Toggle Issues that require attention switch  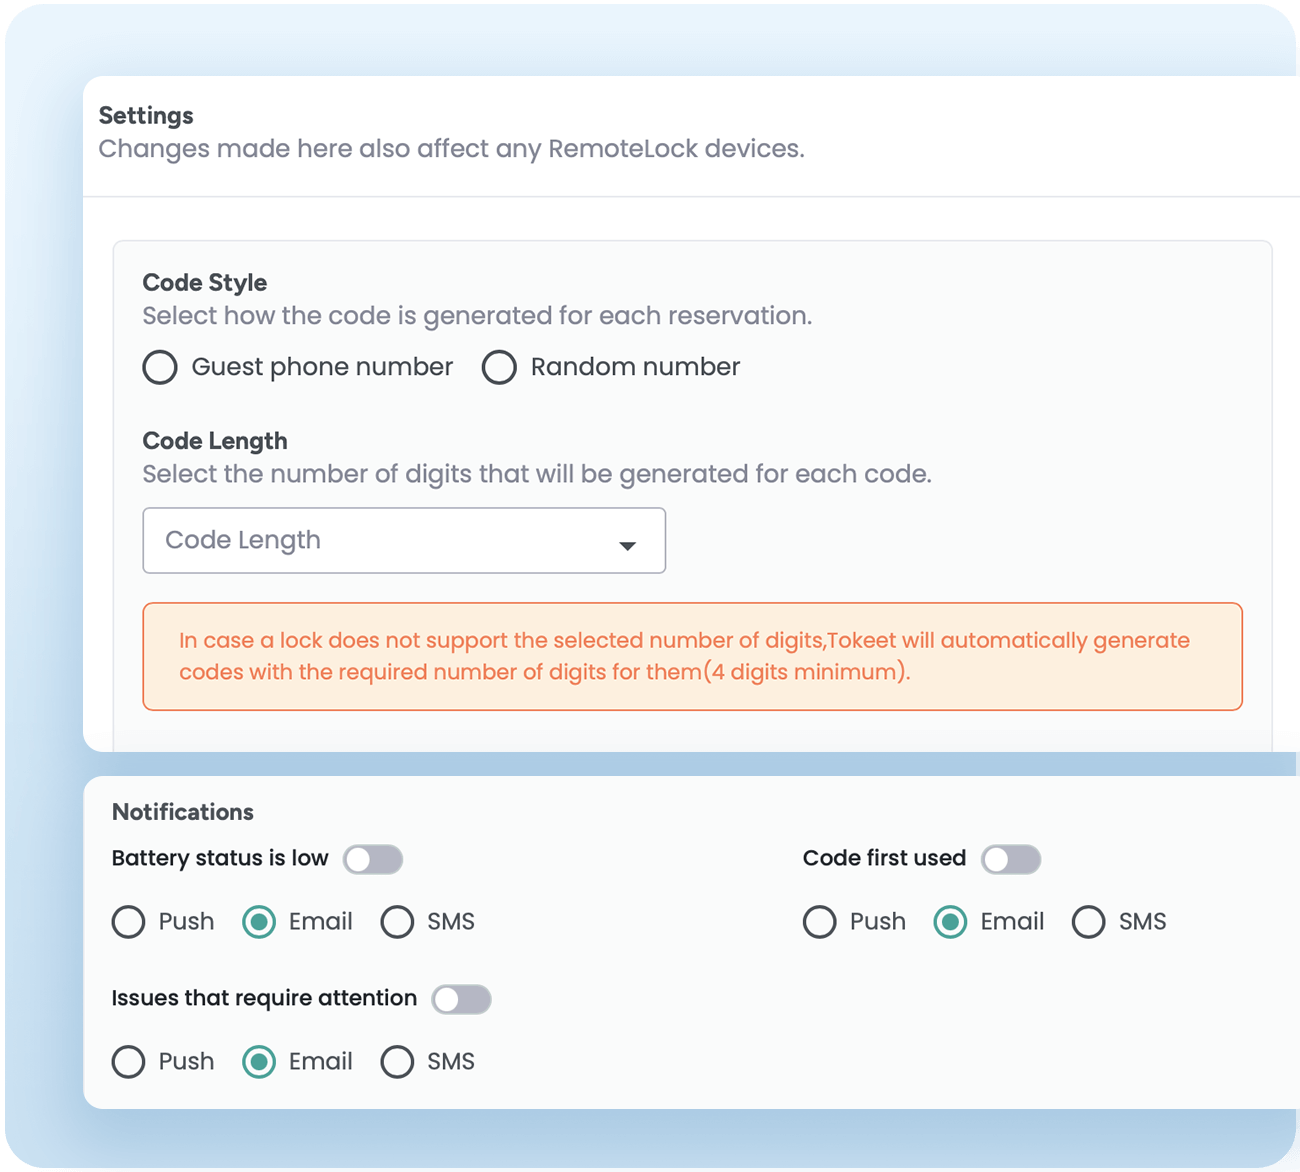(461, 999)
